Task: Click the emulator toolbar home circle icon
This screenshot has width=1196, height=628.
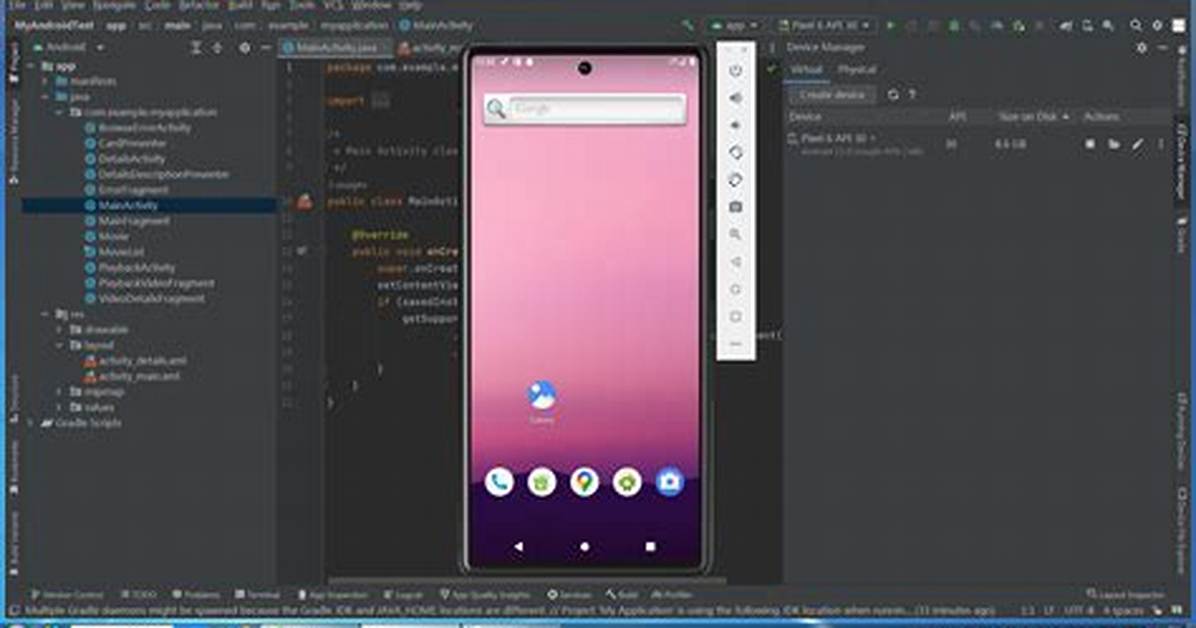Action: click(x=735, y=289)
